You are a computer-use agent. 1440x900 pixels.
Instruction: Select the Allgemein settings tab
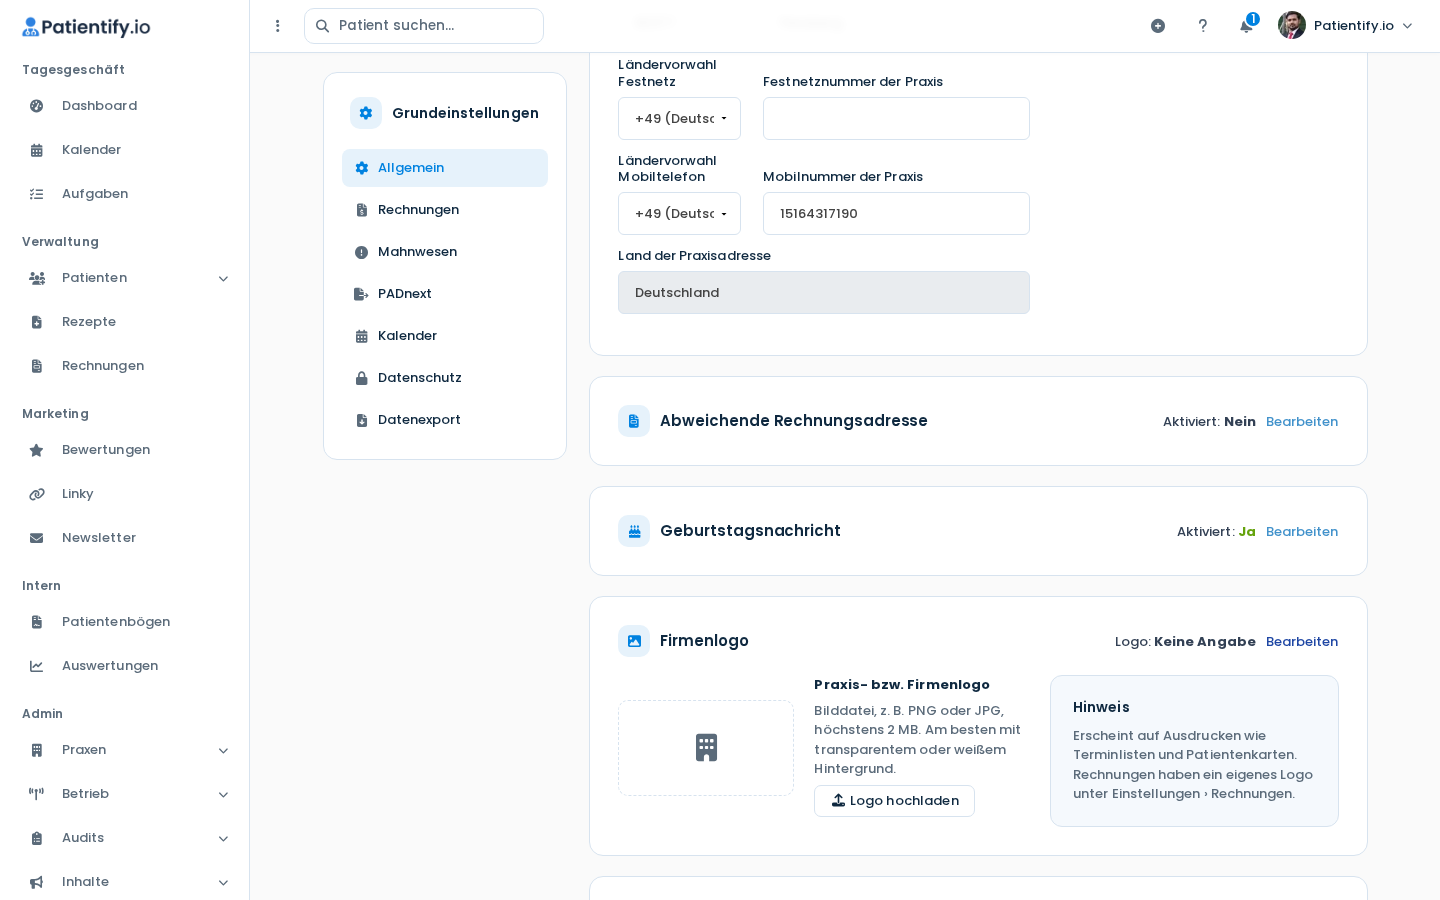pos(445,168)
